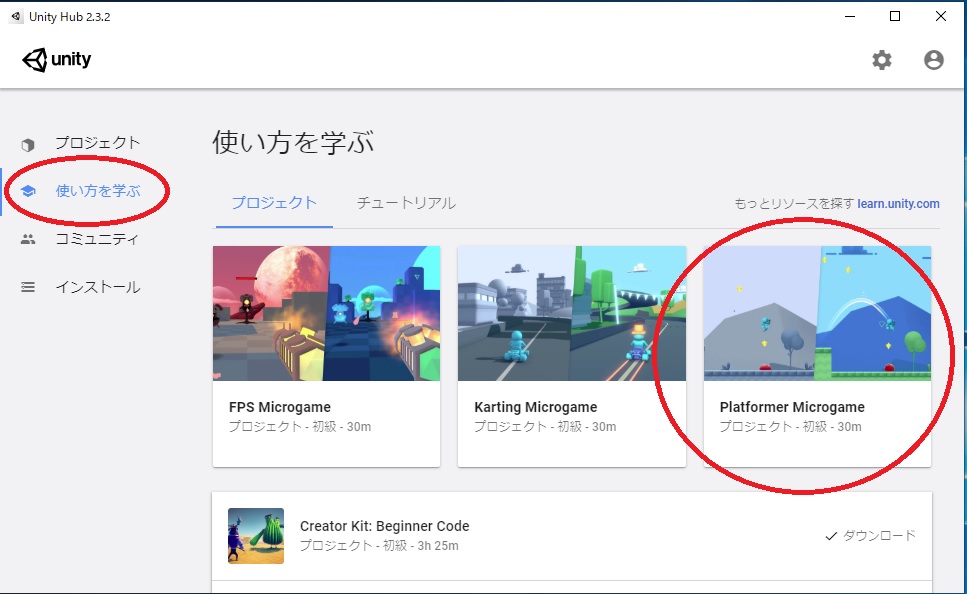Click the checkmark icon next to ダウンロード

(x=831, y=536)
